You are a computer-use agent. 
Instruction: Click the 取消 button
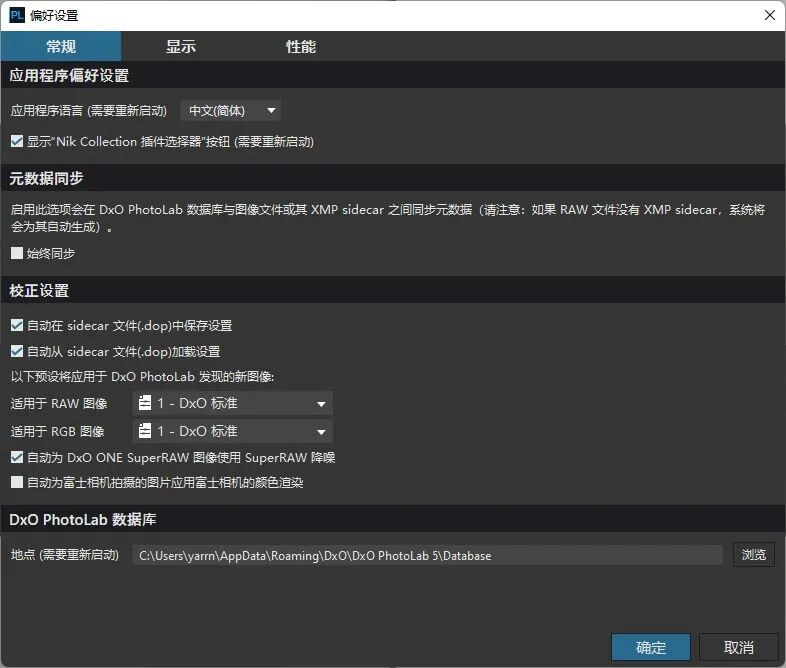tap(738, 647)
